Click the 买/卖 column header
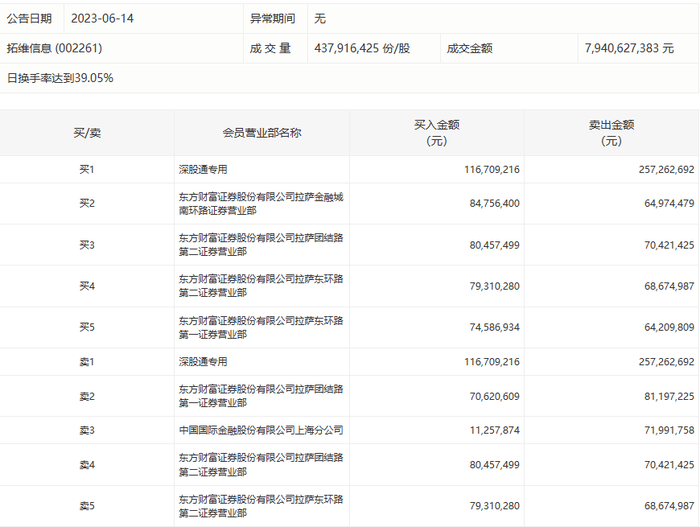This screenshot has height=527, width=700. (x=87, y=133)
